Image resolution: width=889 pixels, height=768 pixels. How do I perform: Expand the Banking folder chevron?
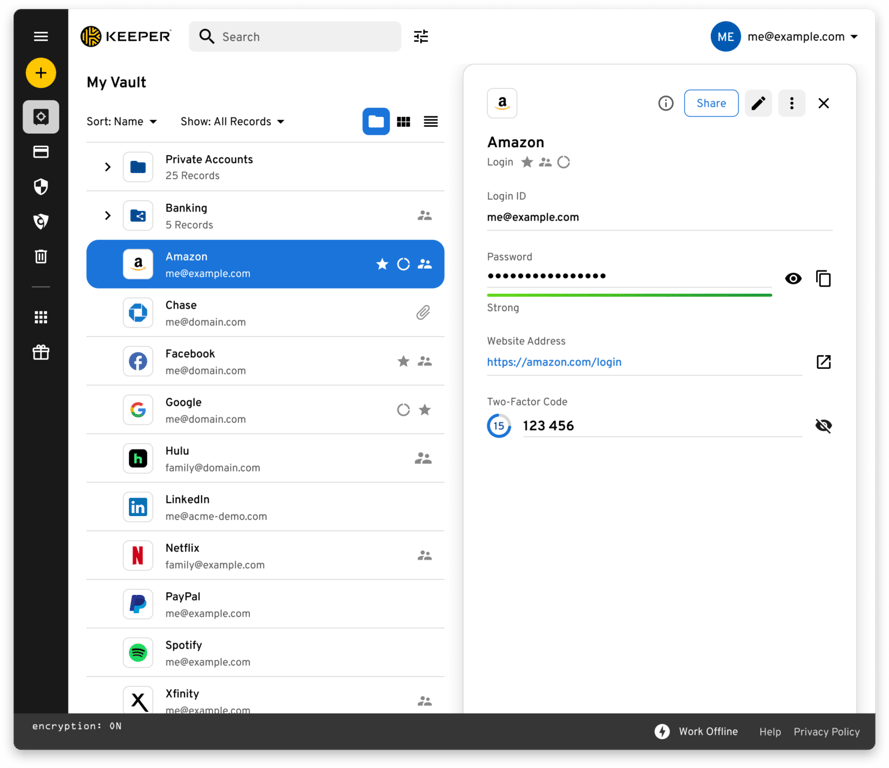point(108,215)
